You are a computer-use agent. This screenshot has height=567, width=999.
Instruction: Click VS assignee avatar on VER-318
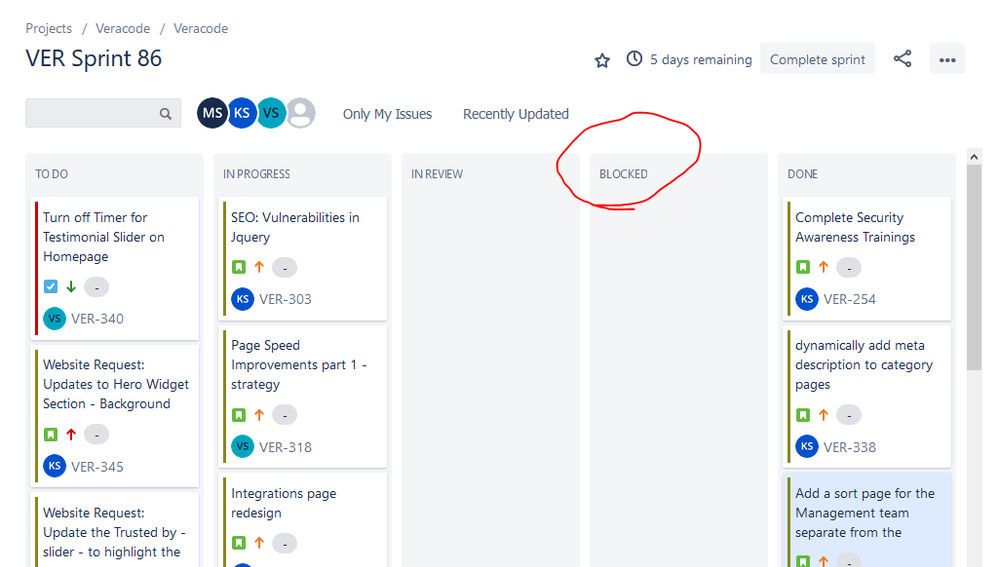tap(243, 447)
